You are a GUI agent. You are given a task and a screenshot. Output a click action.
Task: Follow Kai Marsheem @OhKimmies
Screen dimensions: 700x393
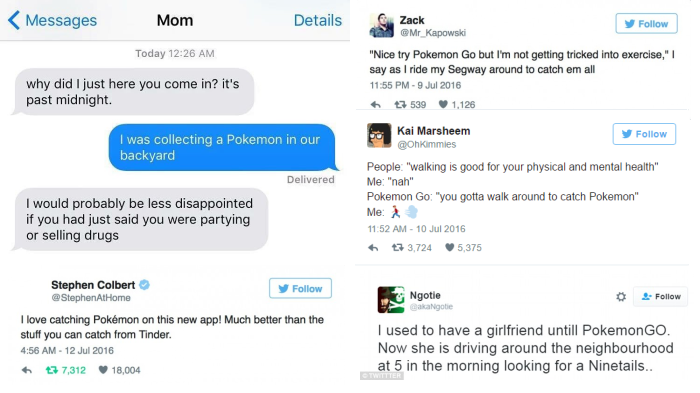tap(644, 134)
